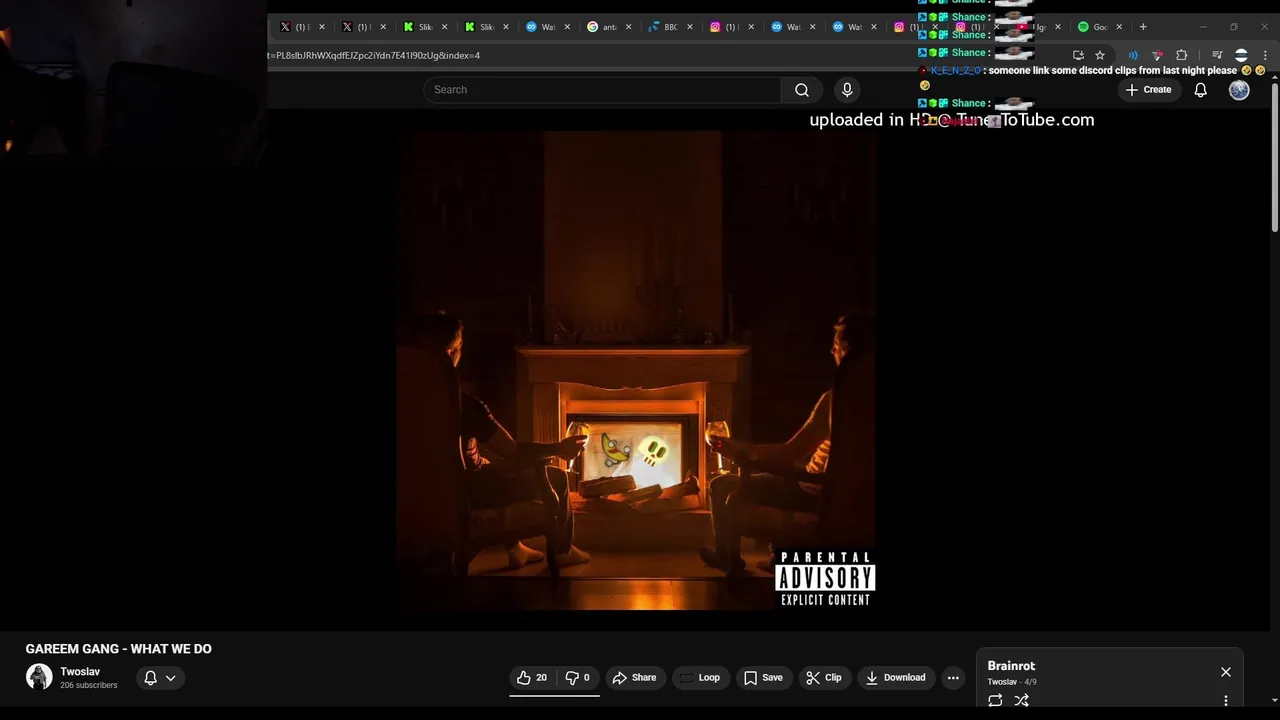Click the browser address bar URL
Image resolution: width=1280 pixels, height=720 pixels.
tap(374, 56)
